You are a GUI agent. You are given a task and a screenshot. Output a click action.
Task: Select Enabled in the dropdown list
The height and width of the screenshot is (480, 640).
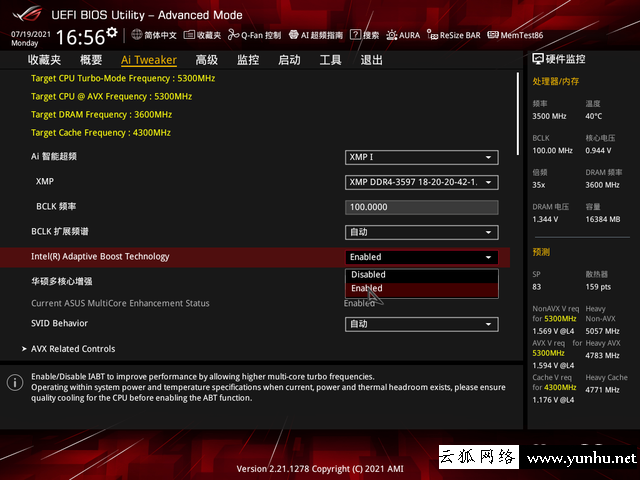click(422, 289)
